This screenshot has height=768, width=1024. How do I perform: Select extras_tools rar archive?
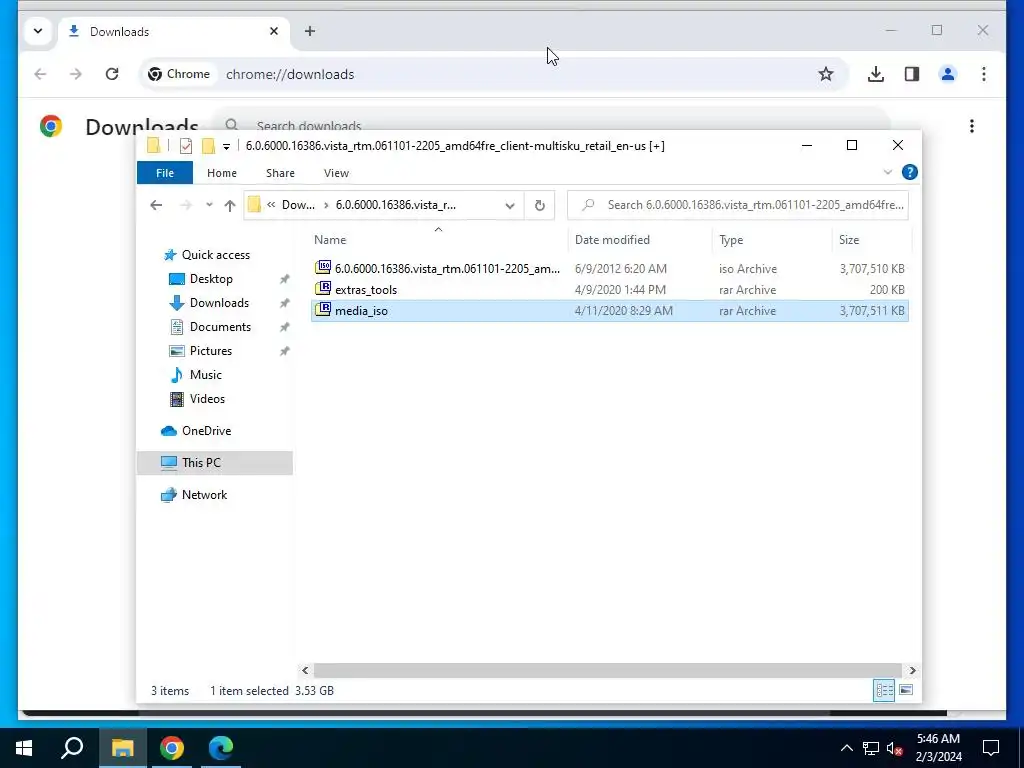610,289
